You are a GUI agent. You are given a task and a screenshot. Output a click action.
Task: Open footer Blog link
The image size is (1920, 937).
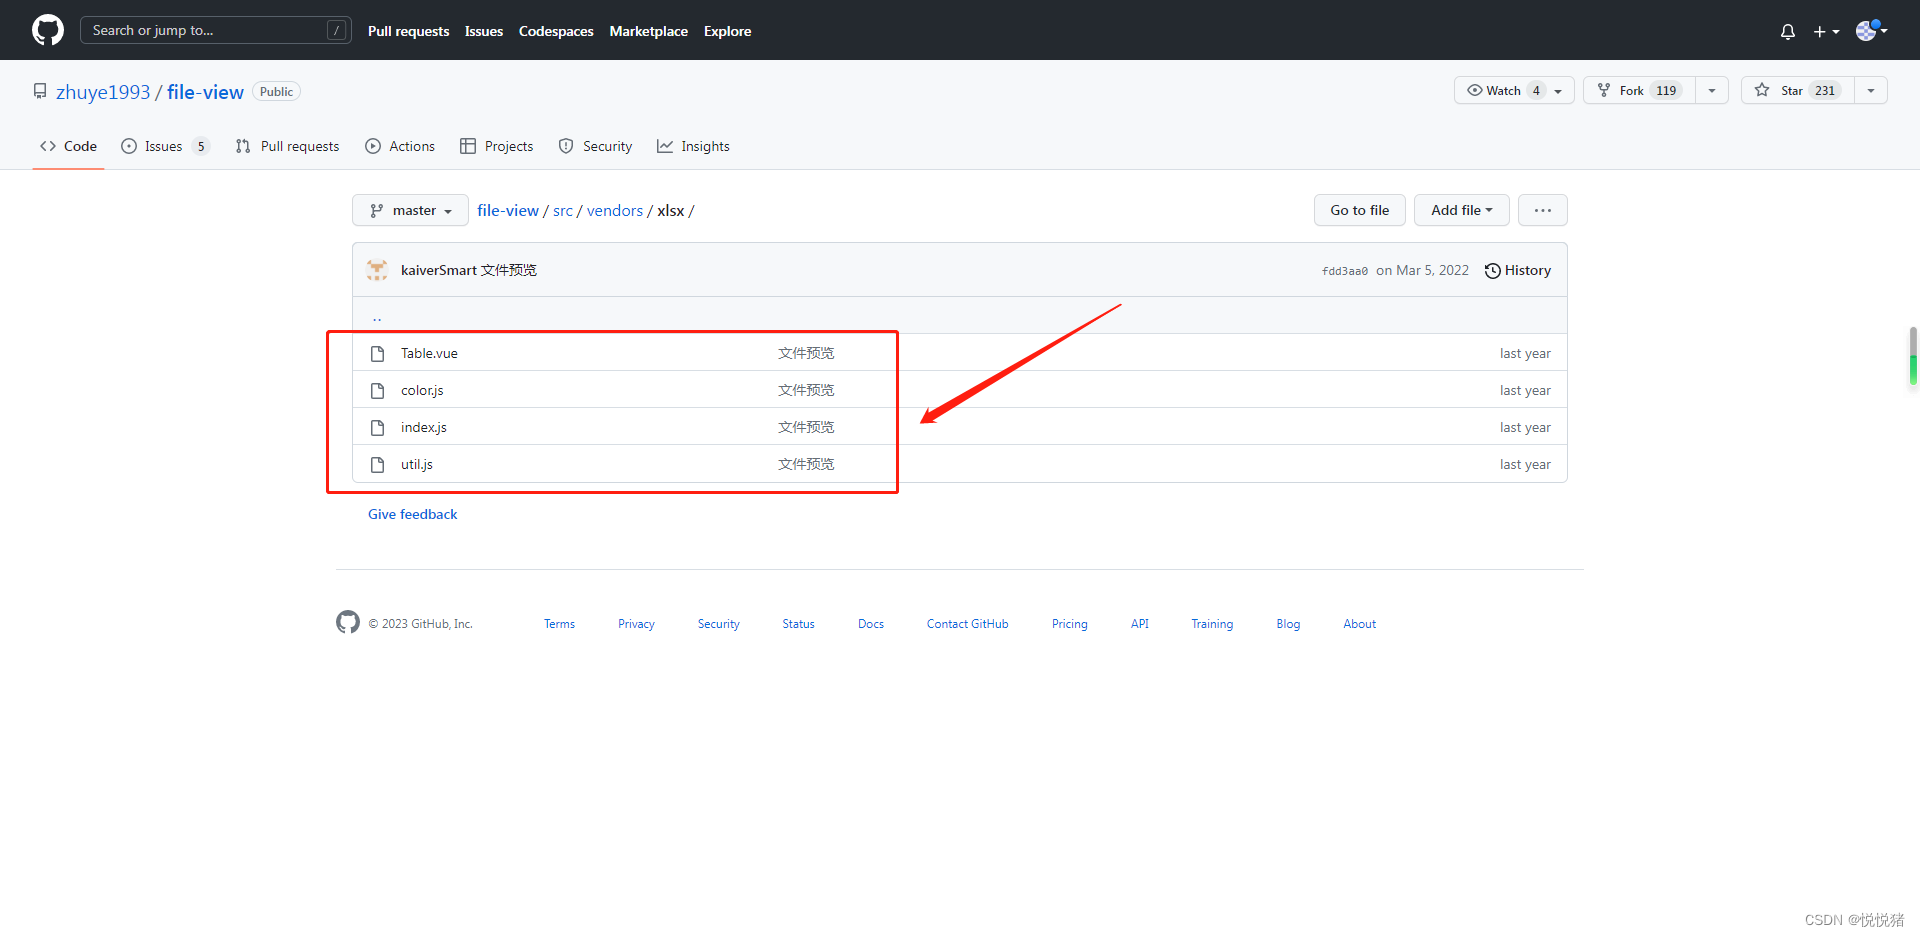tap(1288, 624)
